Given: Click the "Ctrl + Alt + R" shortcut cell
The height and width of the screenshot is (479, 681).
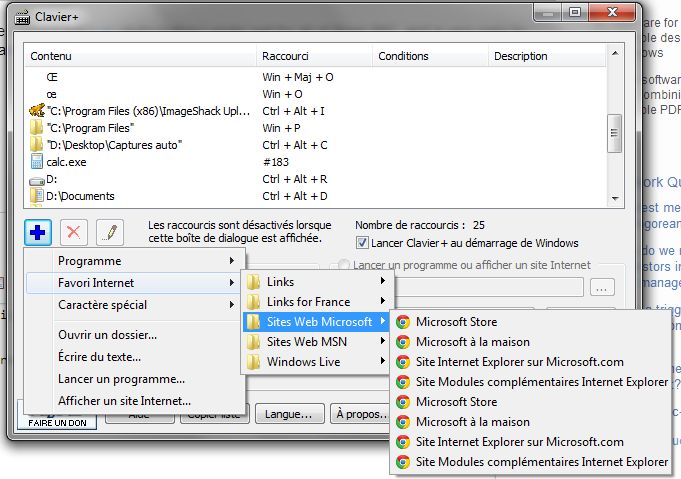Looking at the screenshot, I should [x=295, y=179].
